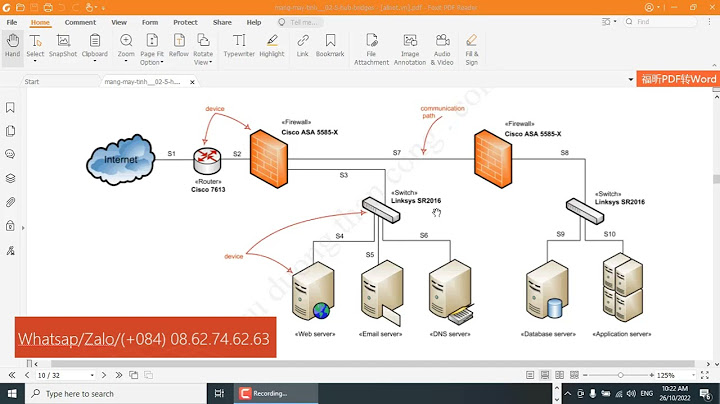This screenshot has height=404, width=720.
Task: Open Security panel in left sidebar
Action: click(x=10, y=226)
